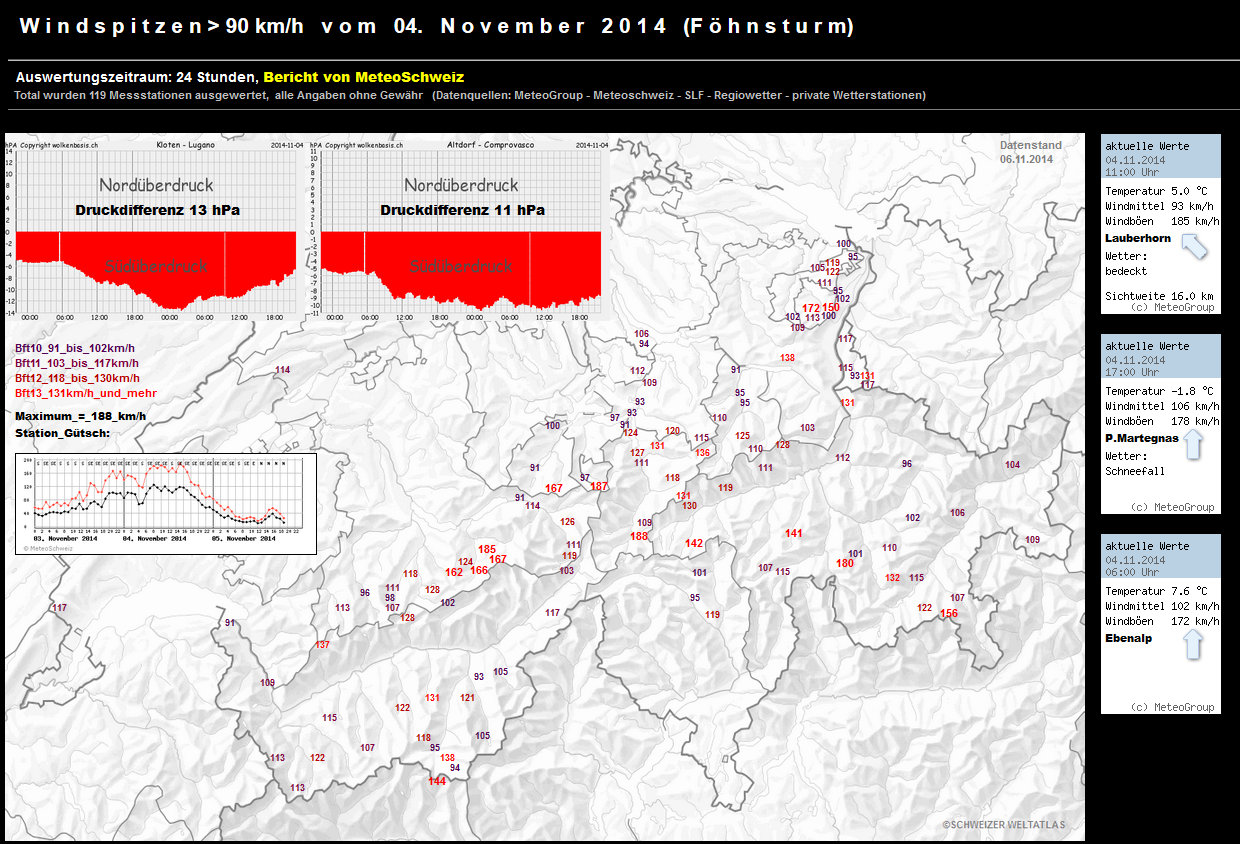Click the P.Martegnas wind direction arrow
The width and height of the screenshot is (1240, 844).
point(1193,441)
